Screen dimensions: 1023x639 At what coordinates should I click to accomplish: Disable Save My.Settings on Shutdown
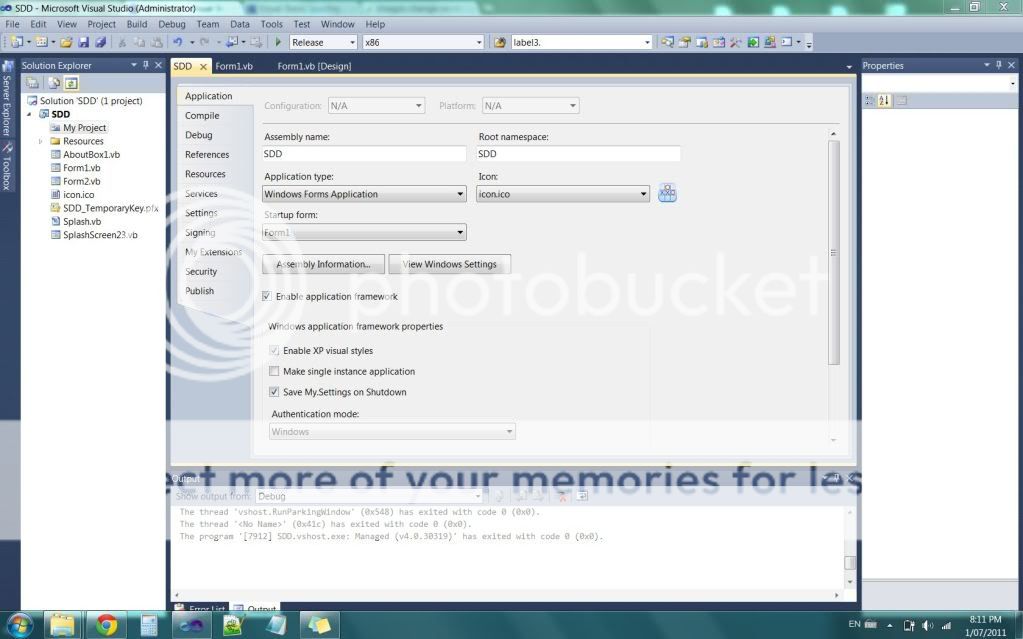click(274, 392)
